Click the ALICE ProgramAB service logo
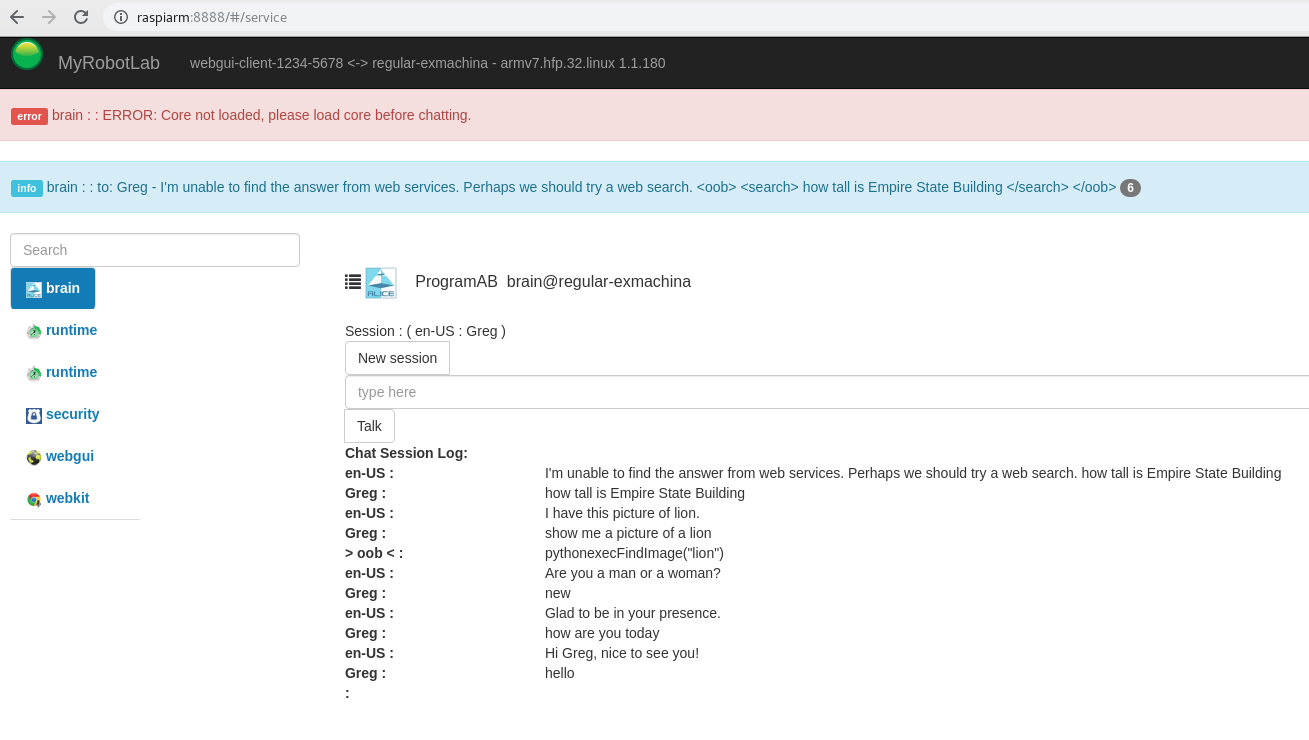The width and height of the screenshot is (1309, 740). (x=381, y=283)
